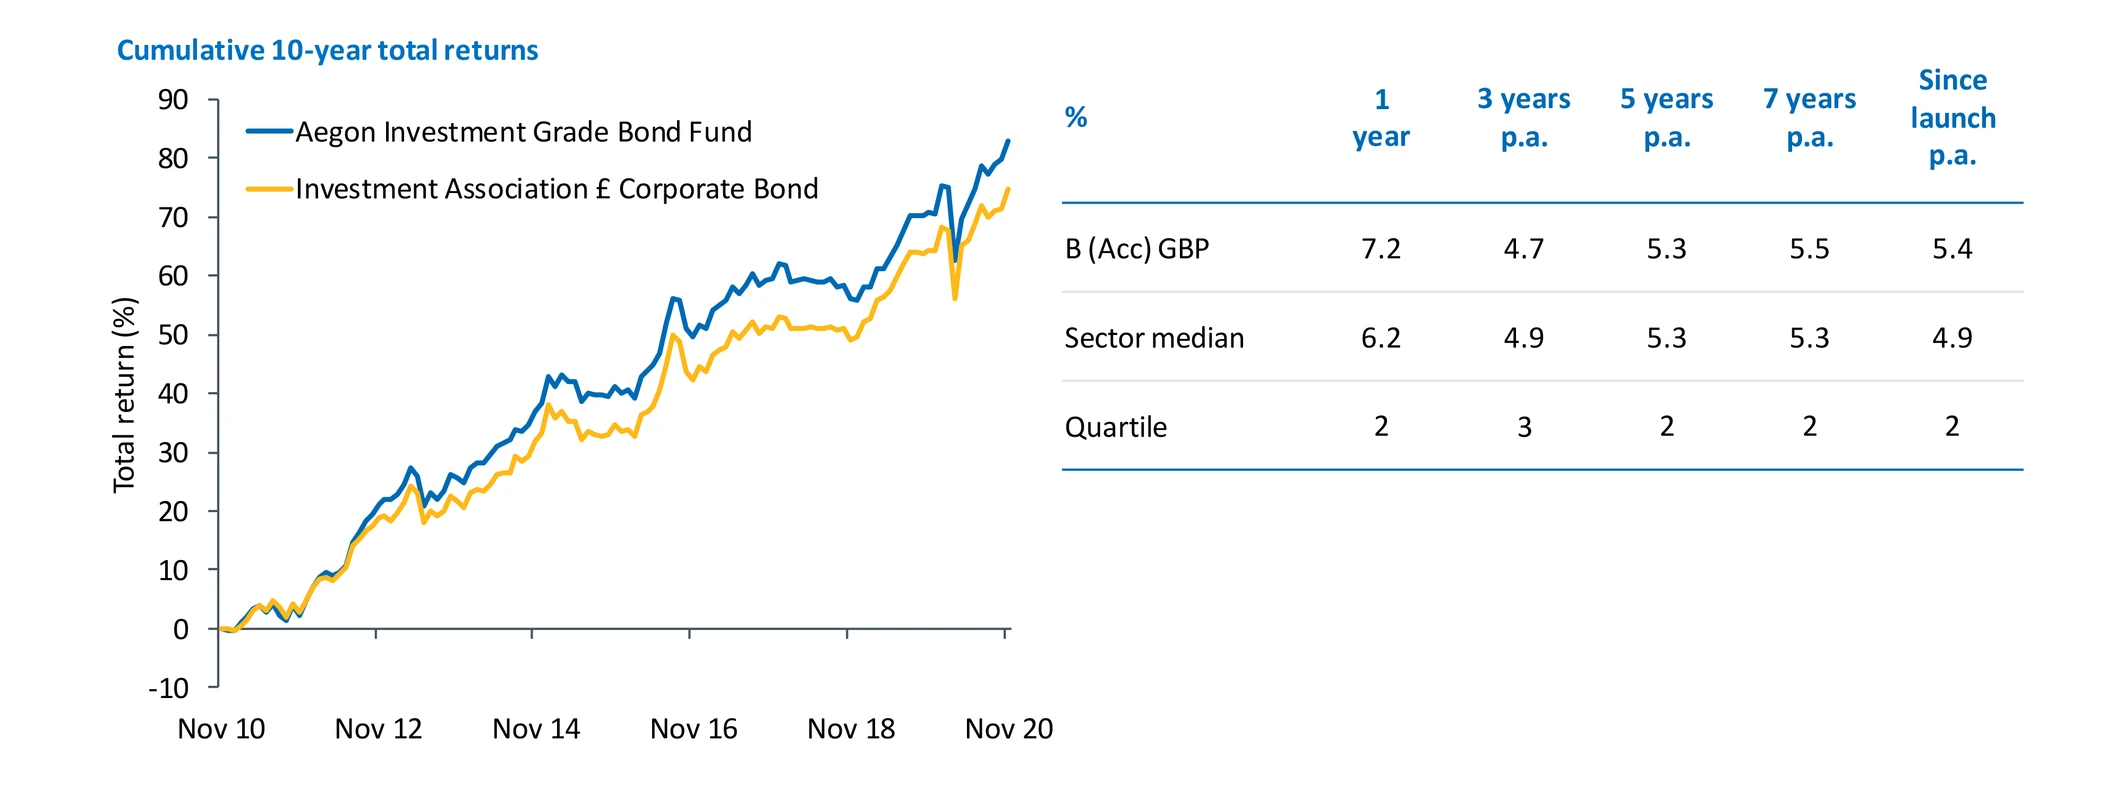Click the 1 year column header

[x=1381, y=118]
